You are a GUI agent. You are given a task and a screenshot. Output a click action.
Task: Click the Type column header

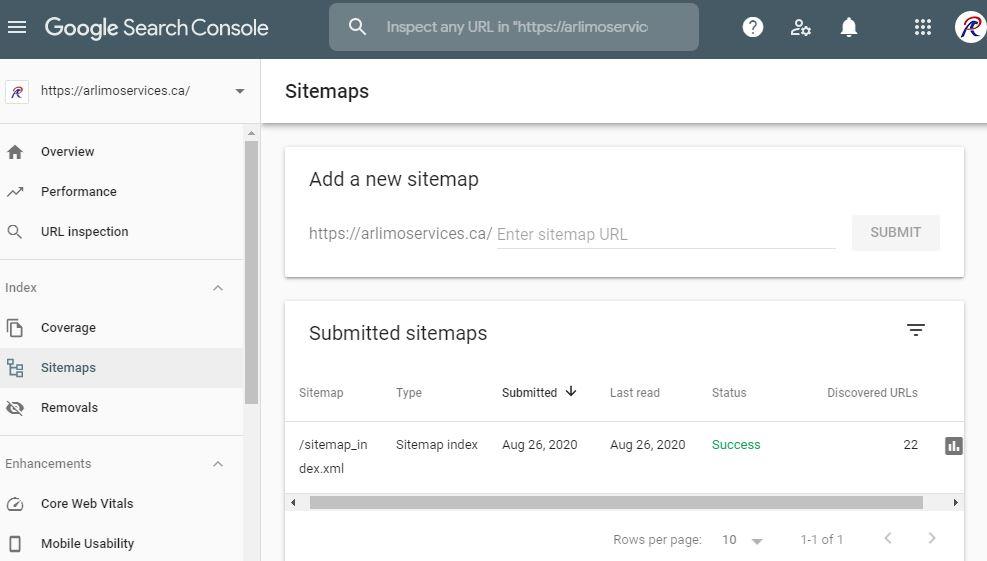click(409, 393)
